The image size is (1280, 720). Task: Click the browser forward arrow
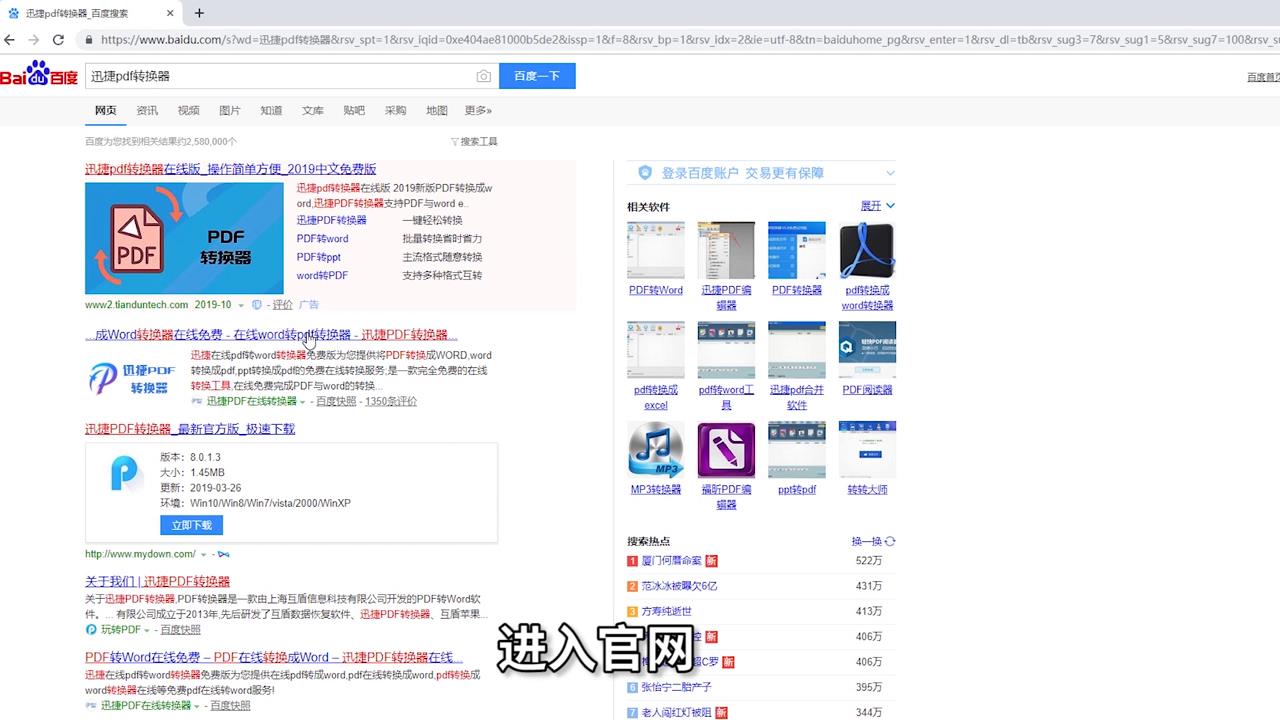click(x=34, y=40)
